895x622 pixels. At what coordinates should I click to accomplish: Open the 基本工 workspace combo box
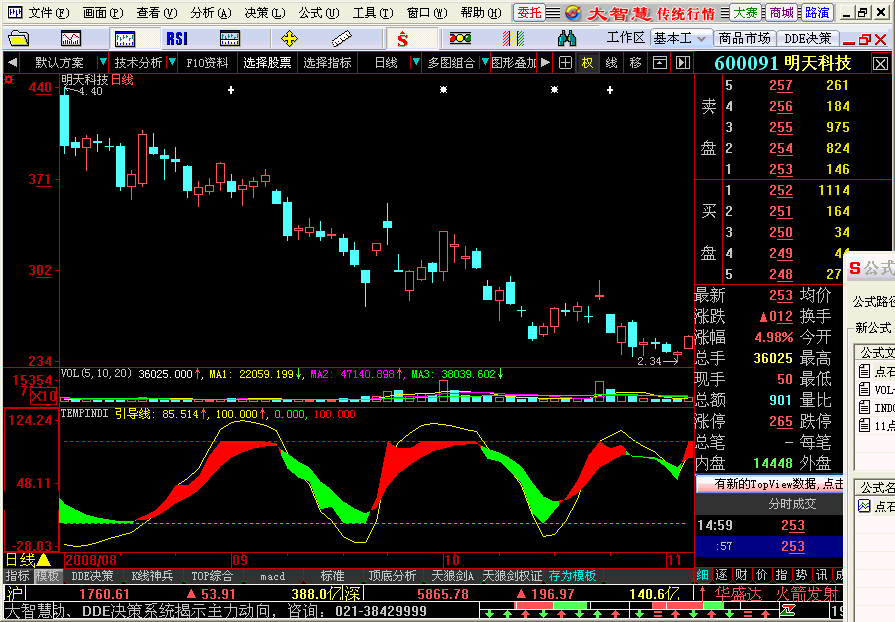click(x=681, y=39)
